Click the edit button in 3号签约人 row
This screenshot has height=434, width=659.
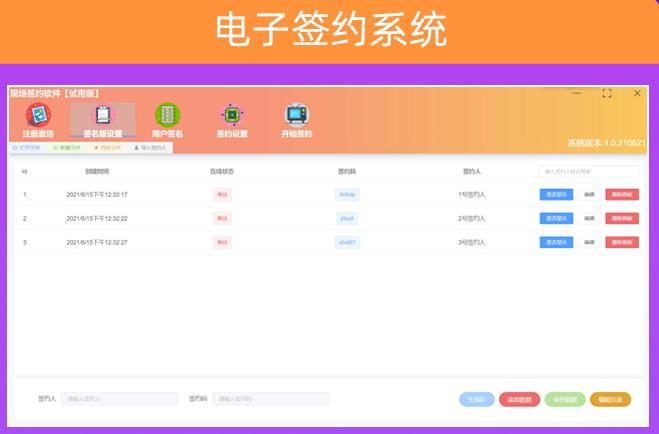point(589,242)
